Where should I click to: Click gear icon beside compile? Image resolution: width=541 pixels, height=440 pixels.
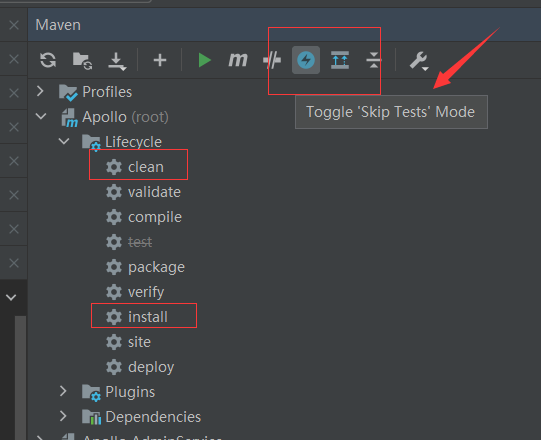(x=114, y=217)
